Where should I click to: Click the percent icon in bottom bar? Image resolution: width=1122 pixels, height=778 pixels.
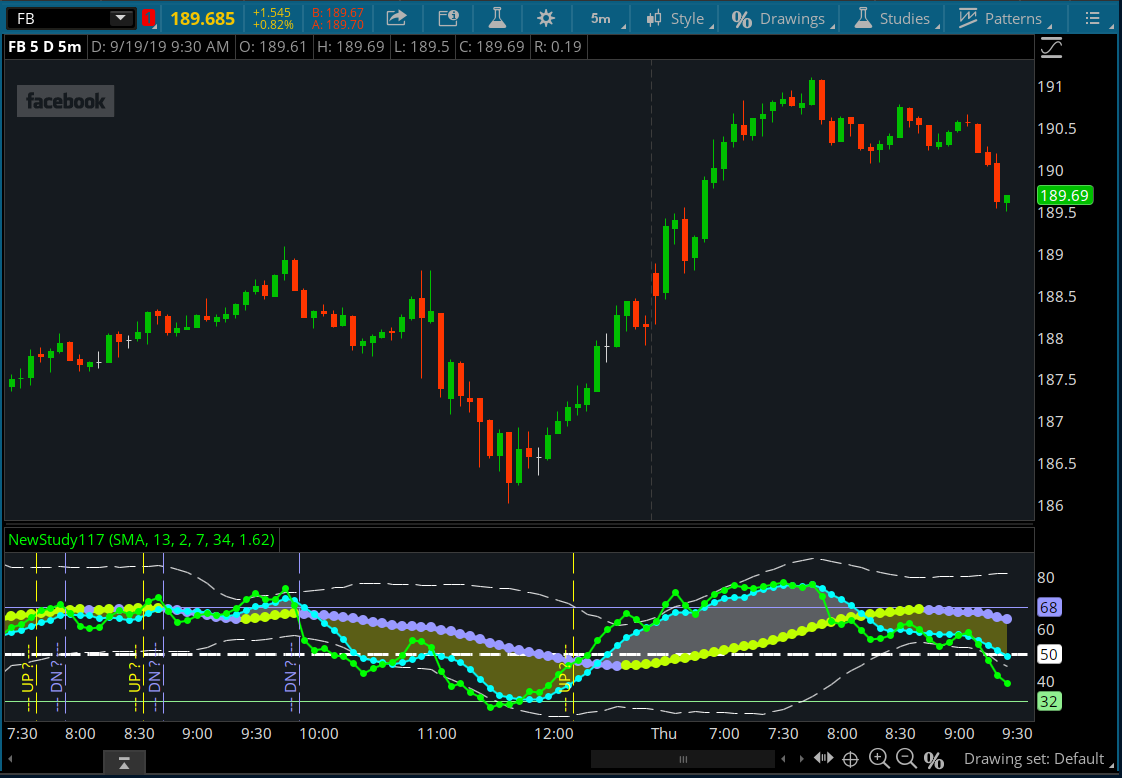(933, 760)
